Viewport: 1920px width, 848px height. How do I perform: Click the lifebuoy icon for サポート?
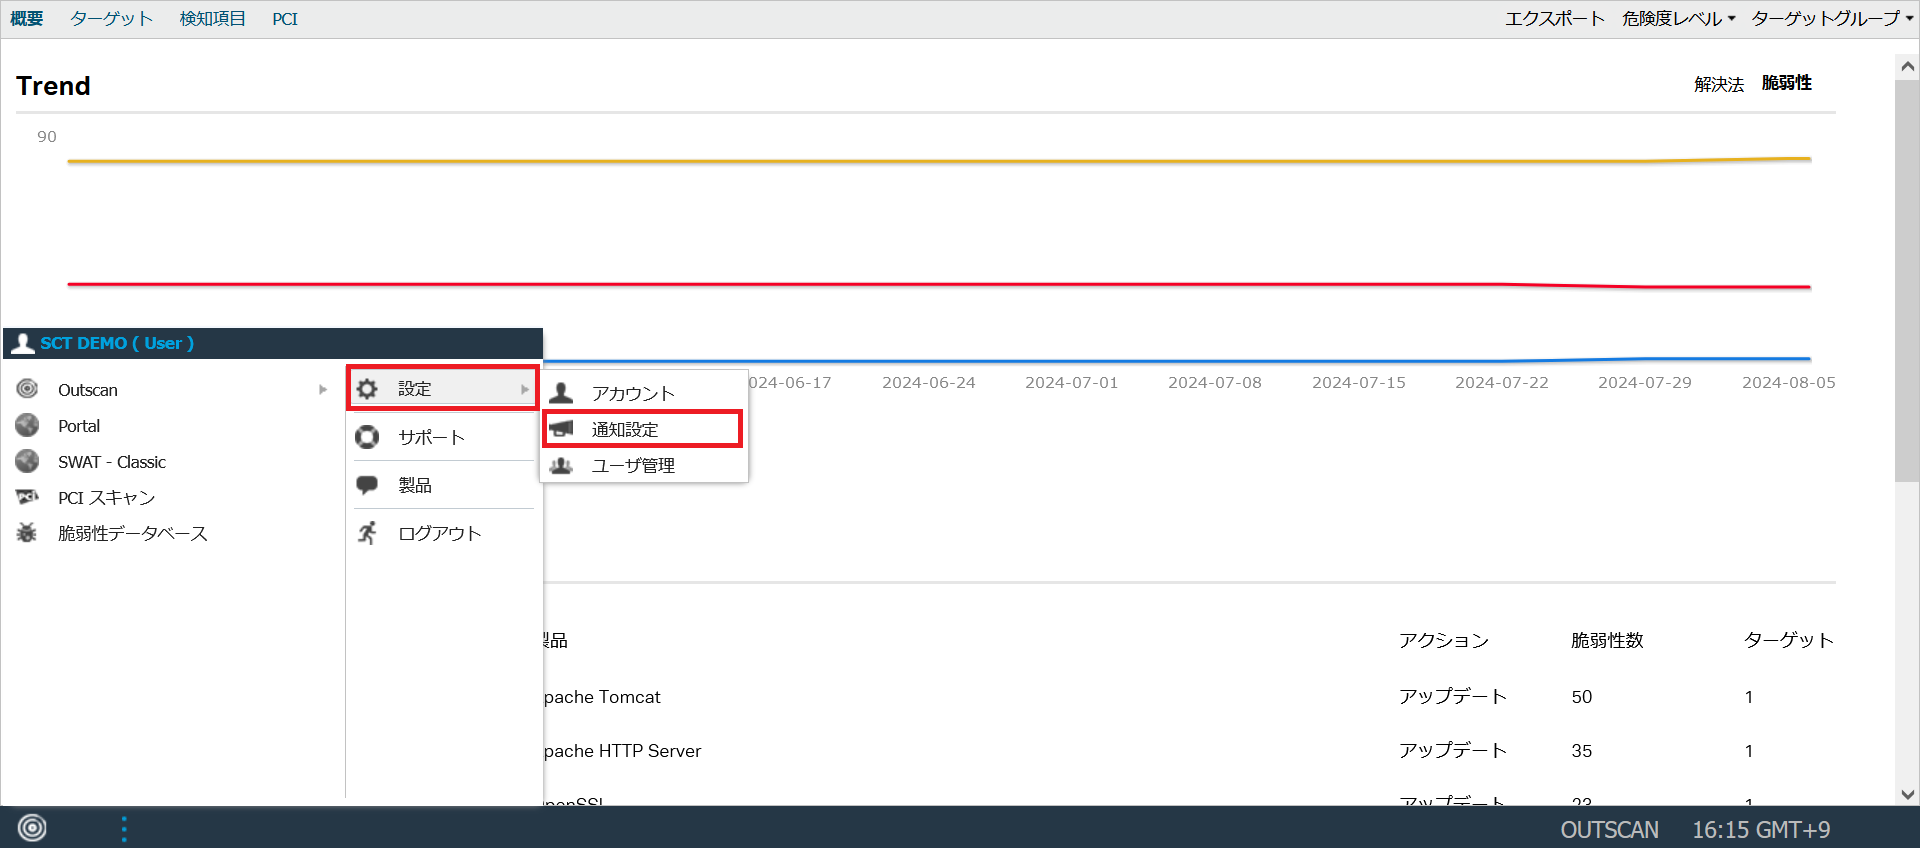point(367,437)
